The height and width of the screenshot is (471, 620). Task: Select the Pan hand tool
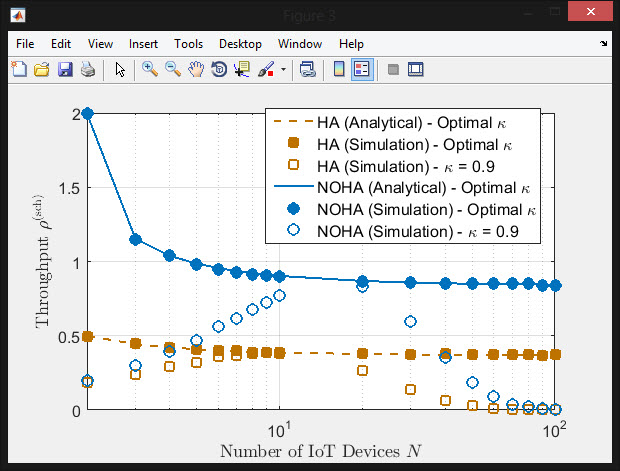click(x=196, y=69)
